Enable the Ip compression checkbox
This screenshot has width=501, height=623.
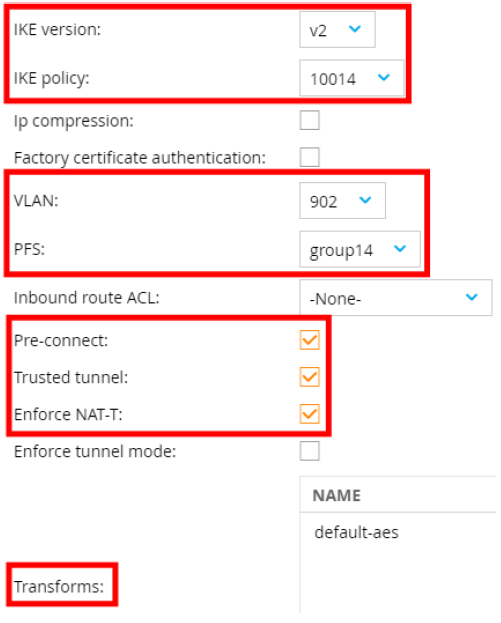coord(309,120)
